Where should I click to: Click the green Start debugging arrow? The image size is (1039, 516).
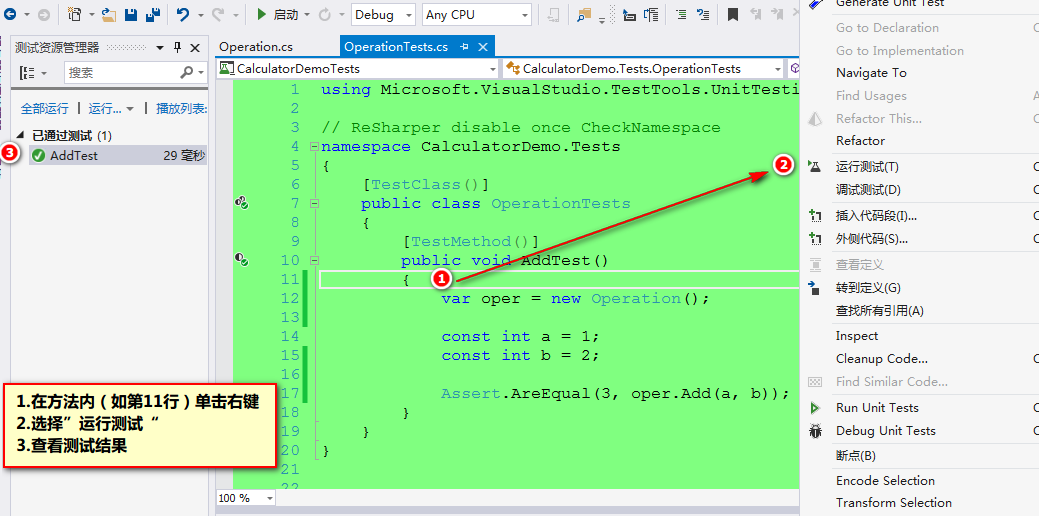(x=262, y=14)
